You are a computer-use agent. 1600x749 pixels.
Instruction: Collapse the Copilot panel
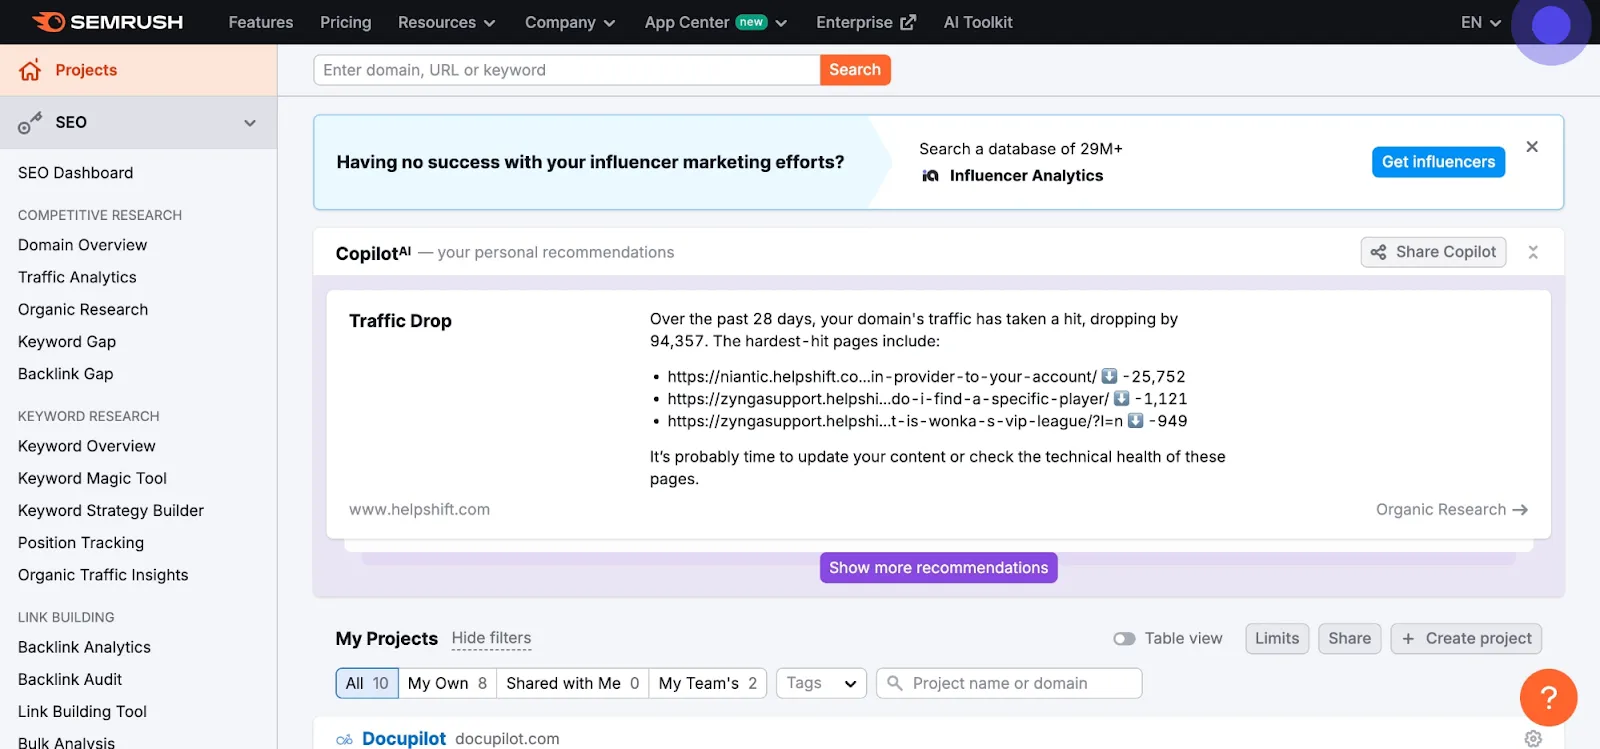point(1533,253)
